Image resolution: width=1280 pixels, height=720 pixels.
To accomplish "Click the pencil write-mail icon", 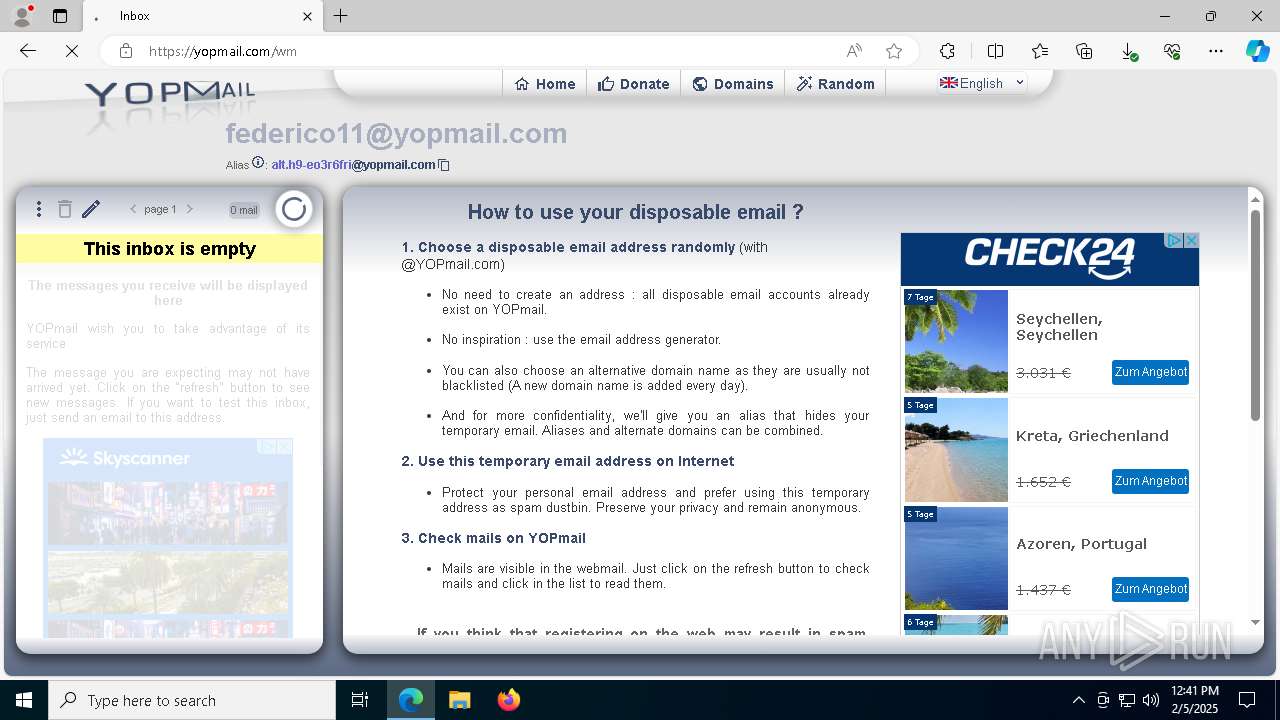I will (91, 209).
